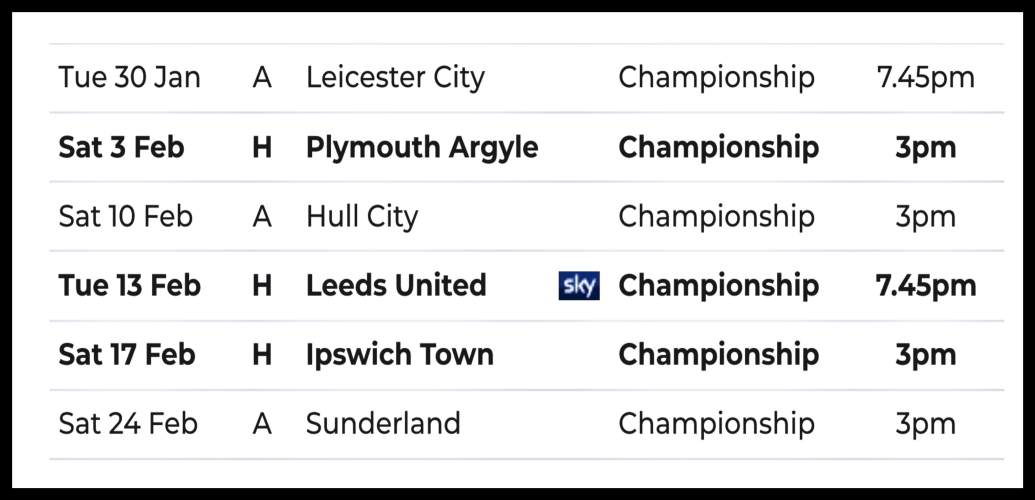The image size is (1035, 500).
Task: Click the H venue marker for Ipswich Town
Action: click(262, 355)
